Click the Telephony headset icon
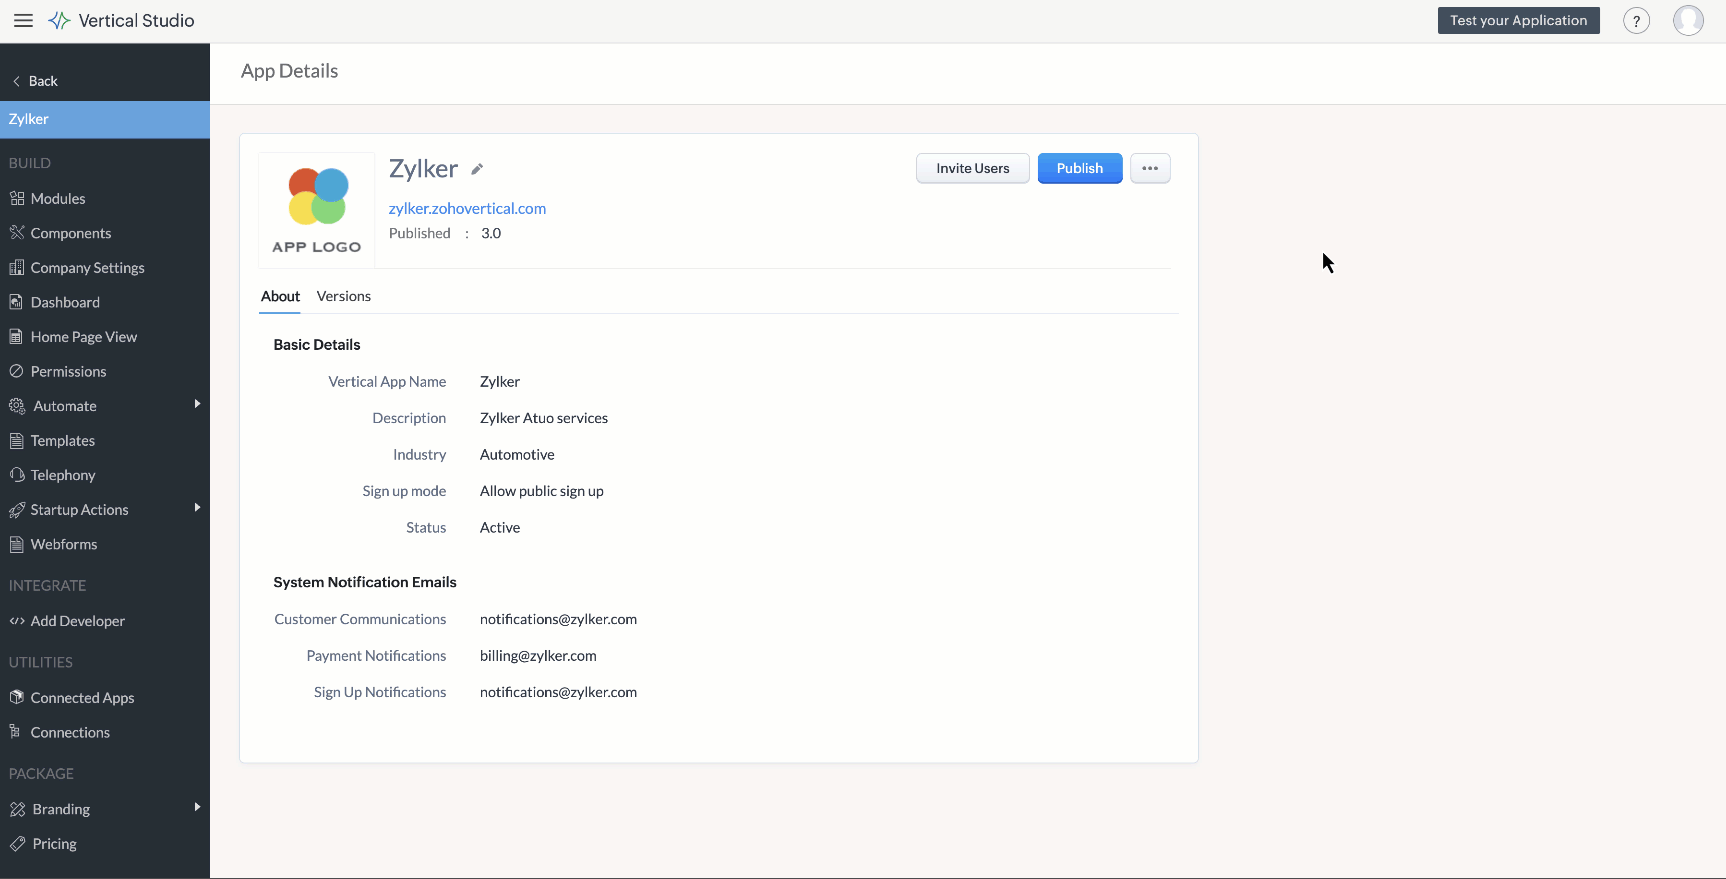Screen dimensions: 1726x879 click(x=17, y=475)
